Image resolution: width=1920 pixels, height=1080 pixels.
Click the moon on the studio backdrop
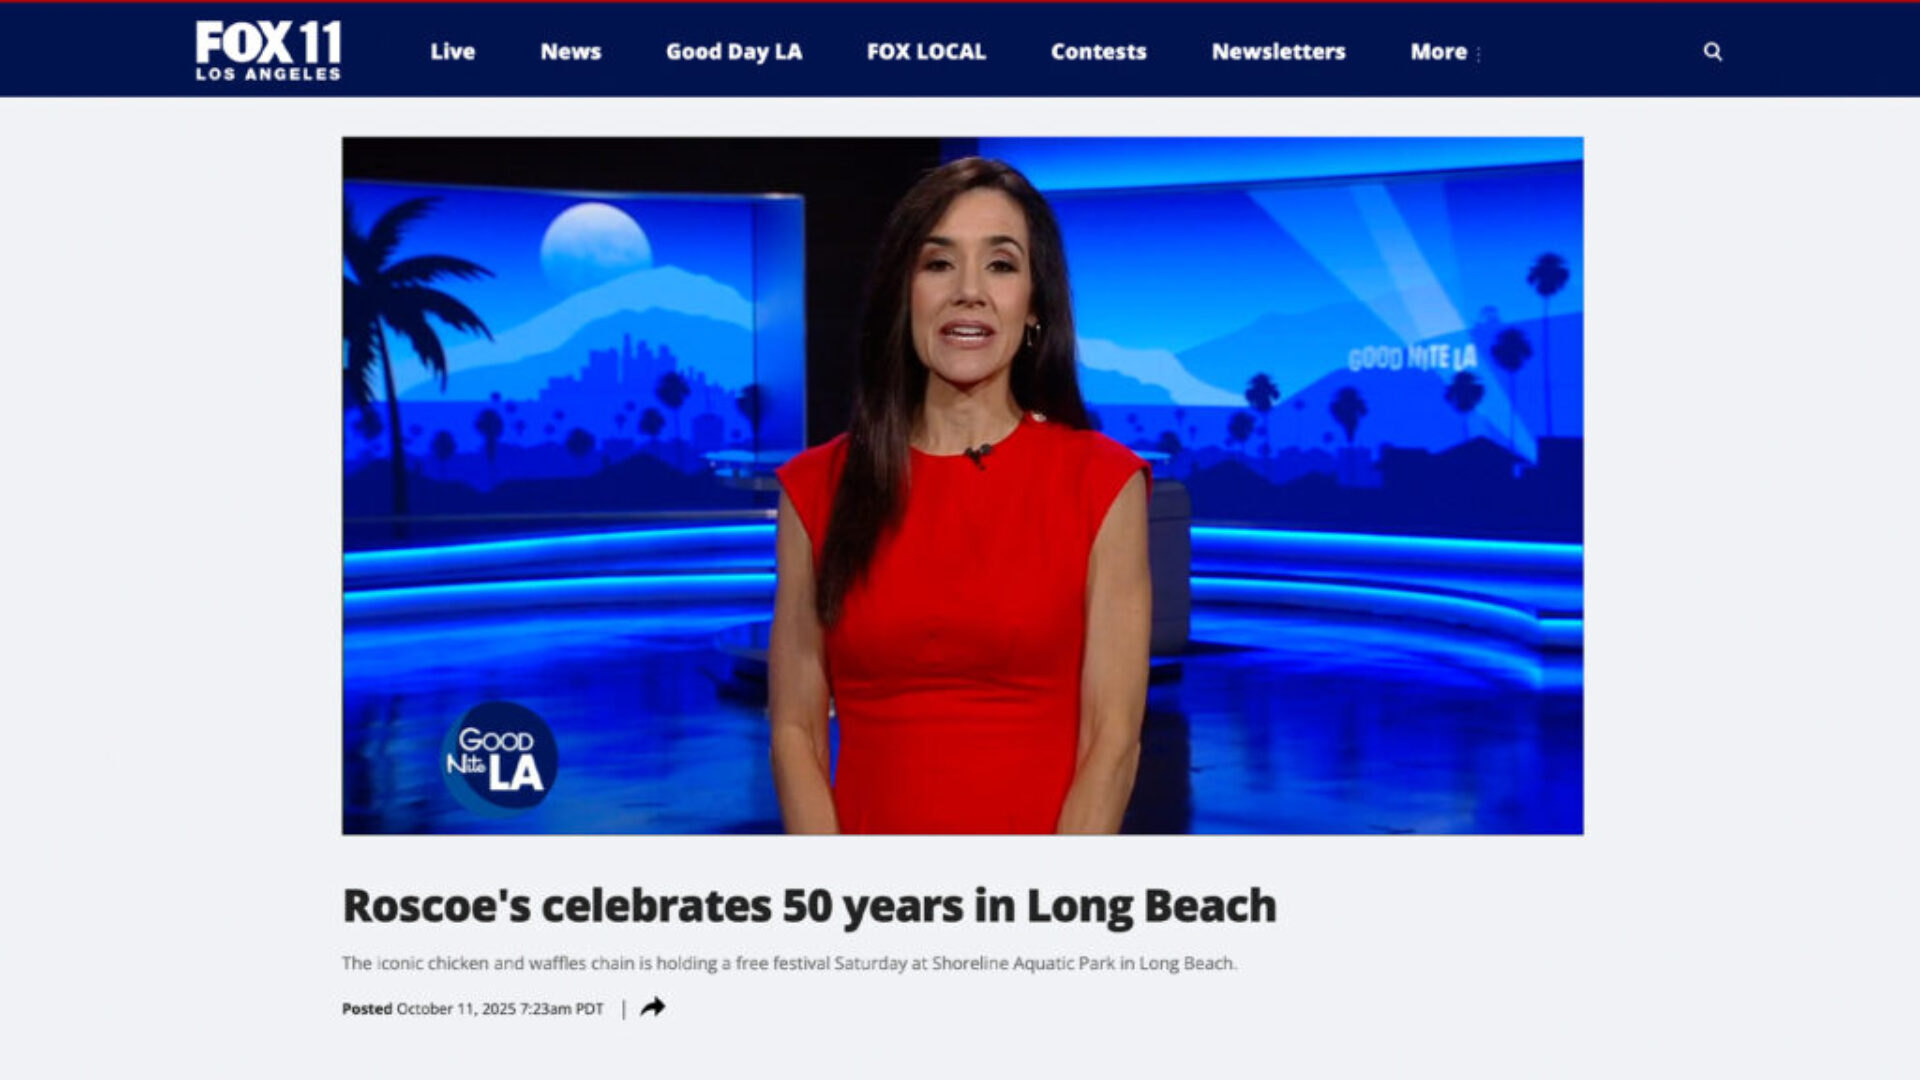click(x=596, y=243)
